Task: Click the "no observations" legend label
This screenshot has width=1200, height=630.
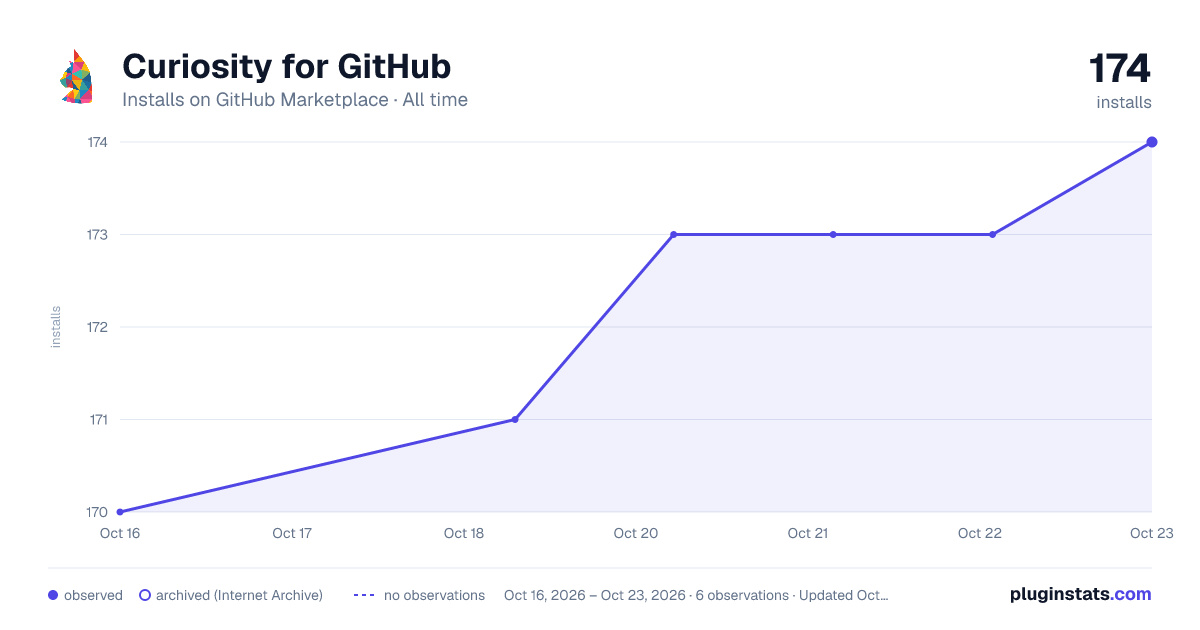Action: point(434,595)
